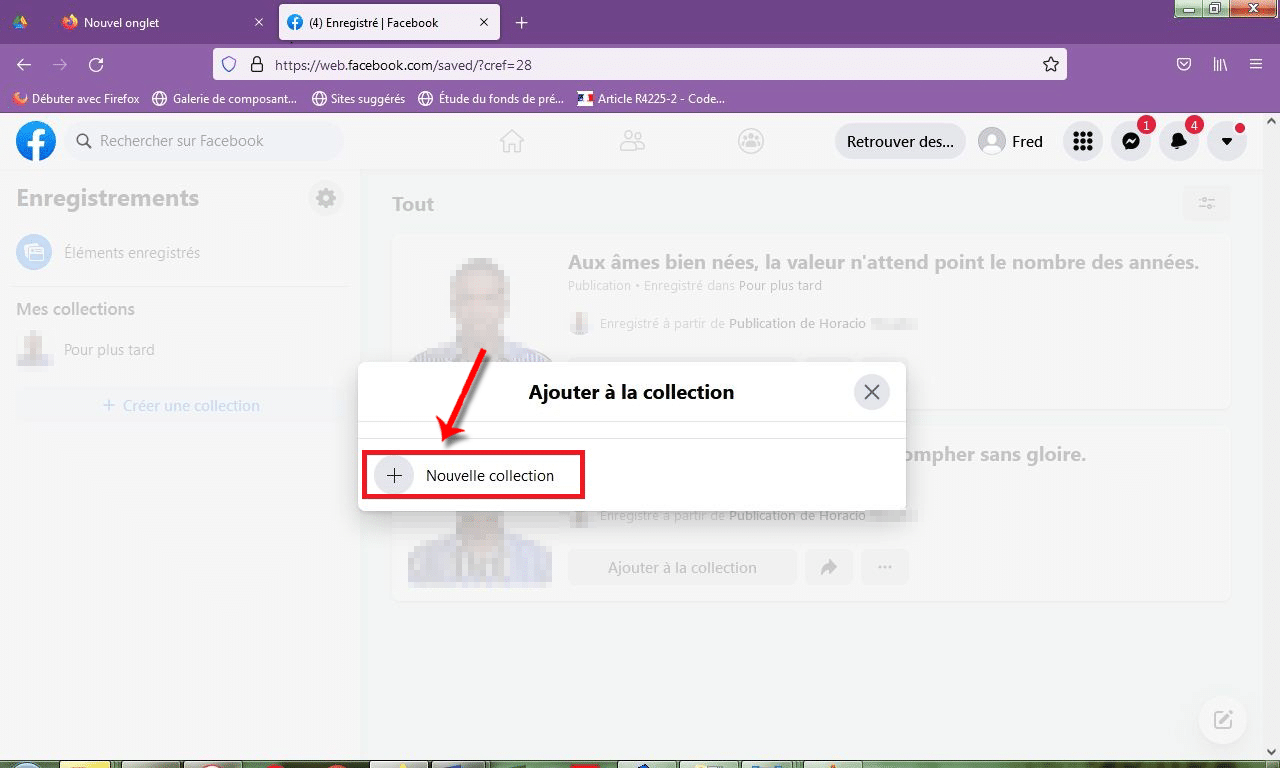The image size is (1280, 768).
Task: Click the padlock site security icon
Action: (257, 64)
